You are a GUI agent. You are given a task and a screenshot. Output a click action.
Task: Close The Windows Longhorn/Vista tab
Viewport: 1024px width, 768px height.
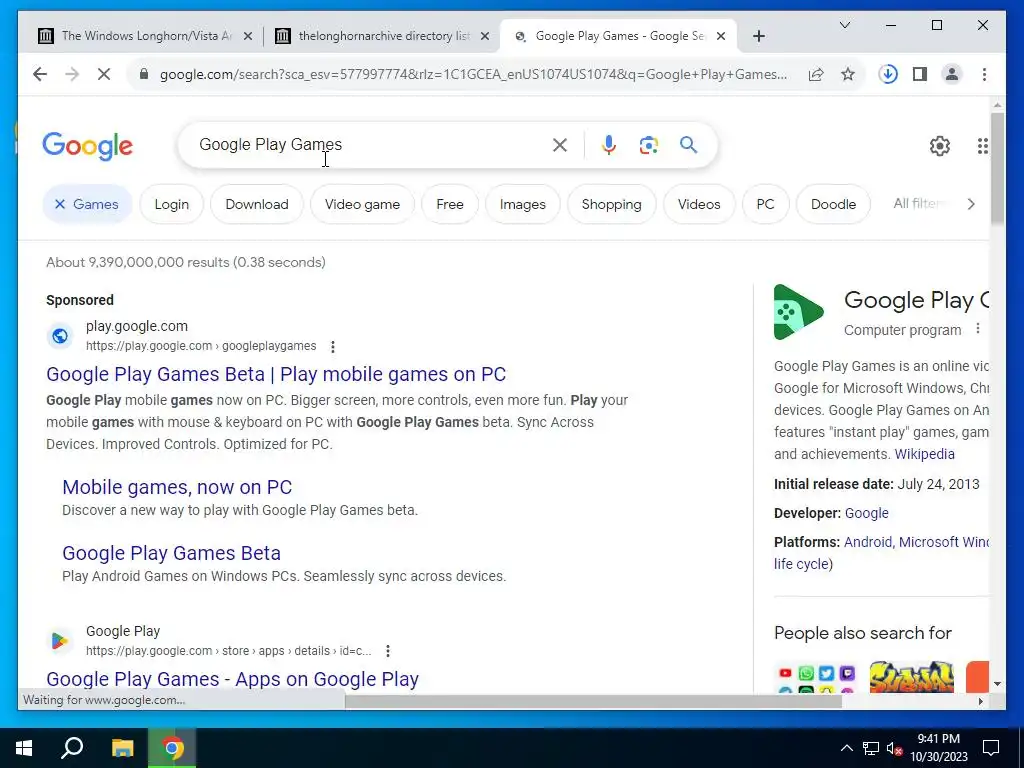[248, 37]
